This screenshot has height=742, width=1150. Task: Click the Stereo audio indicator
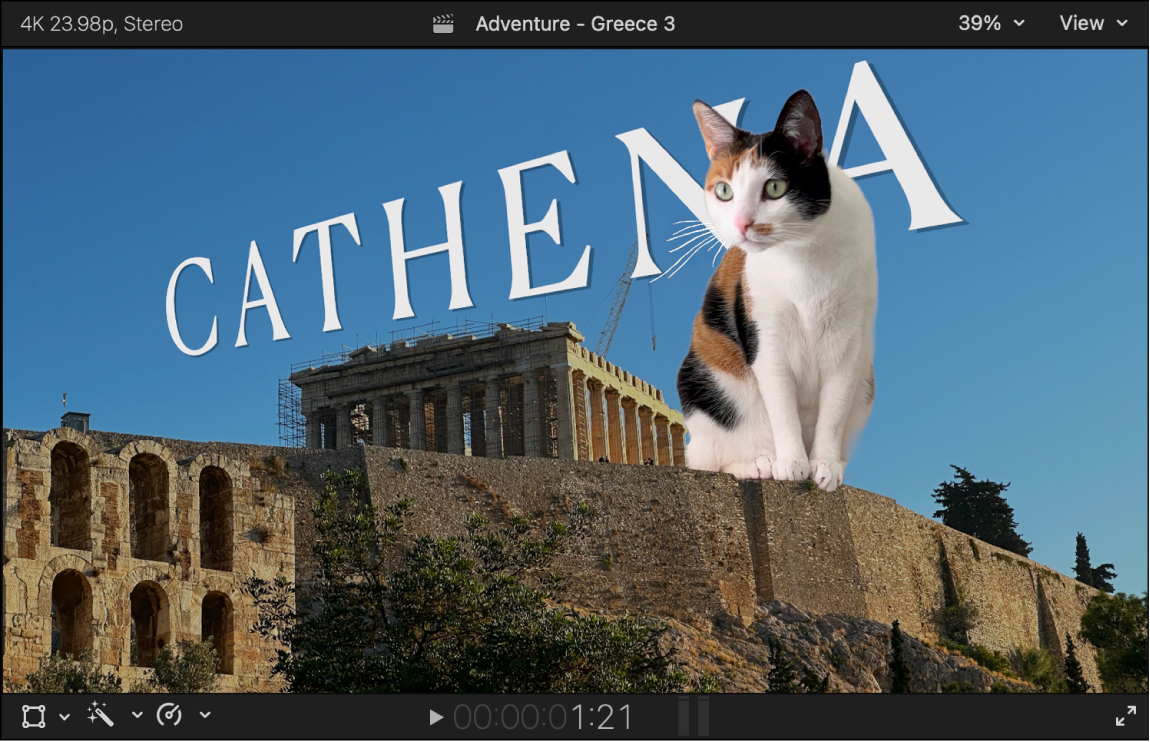tap(152, 23)
